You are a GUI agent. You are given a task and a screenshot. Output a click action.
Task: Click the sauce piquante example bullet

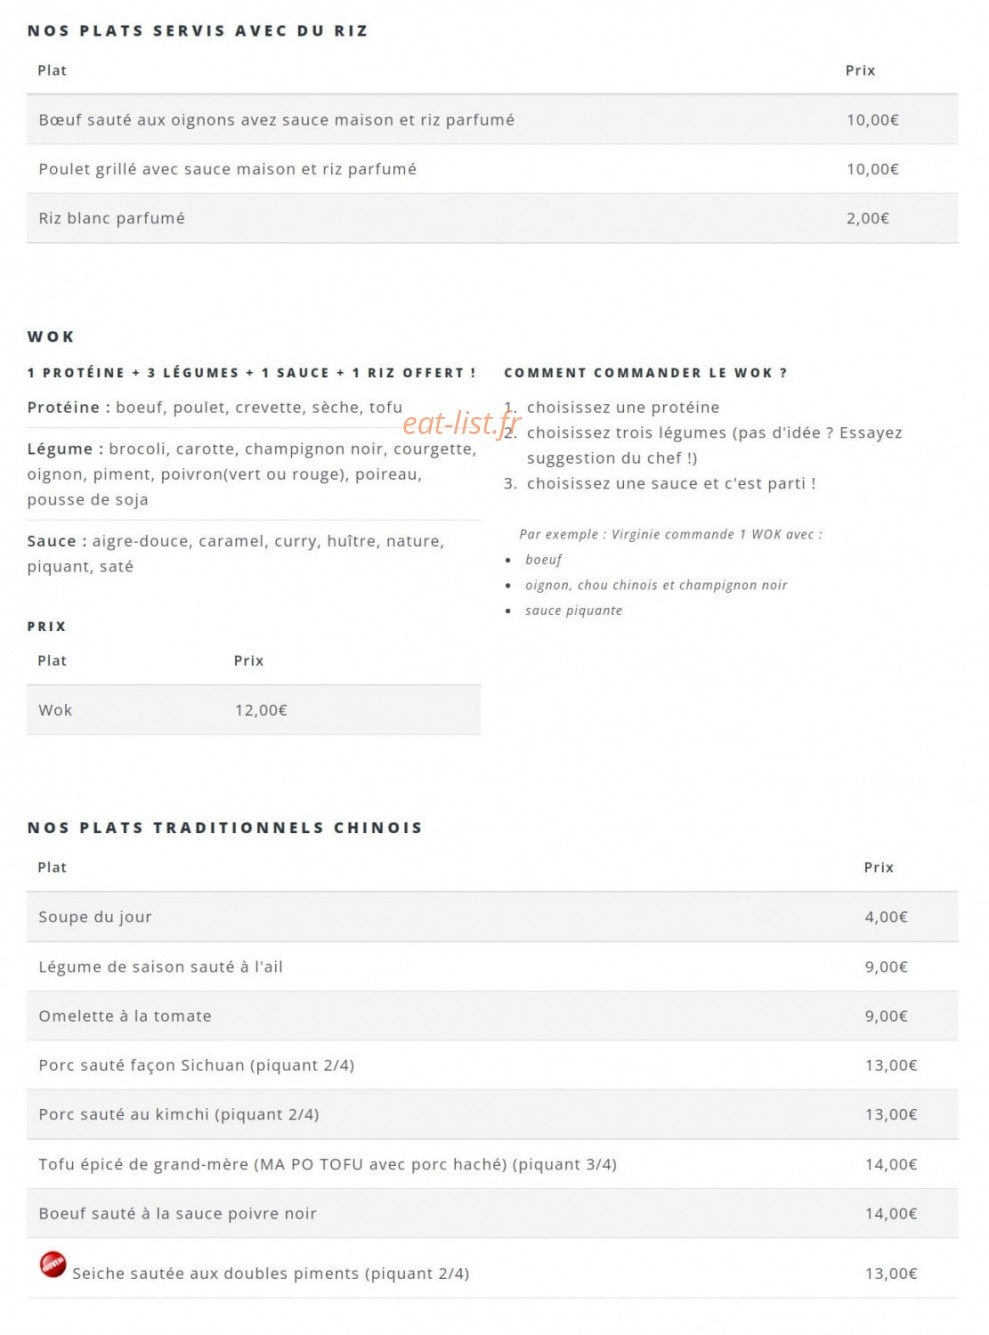pyautogui.click(x=573, y=611)
